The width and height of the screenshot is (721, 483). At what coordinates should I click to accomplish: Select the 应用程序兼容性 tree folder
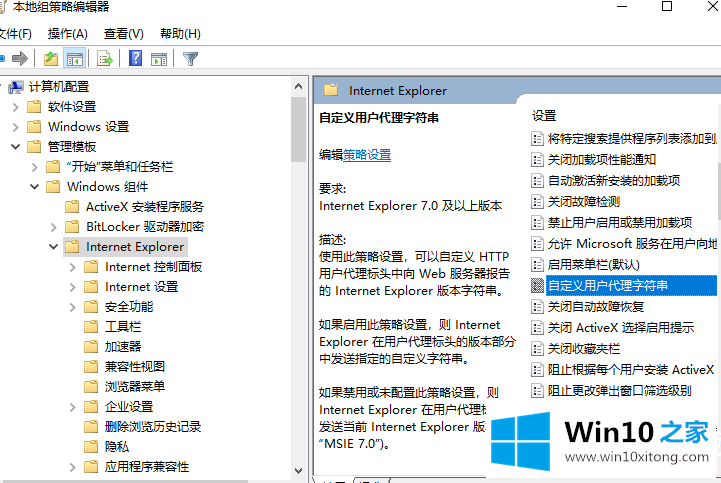(x=147, y=466)
